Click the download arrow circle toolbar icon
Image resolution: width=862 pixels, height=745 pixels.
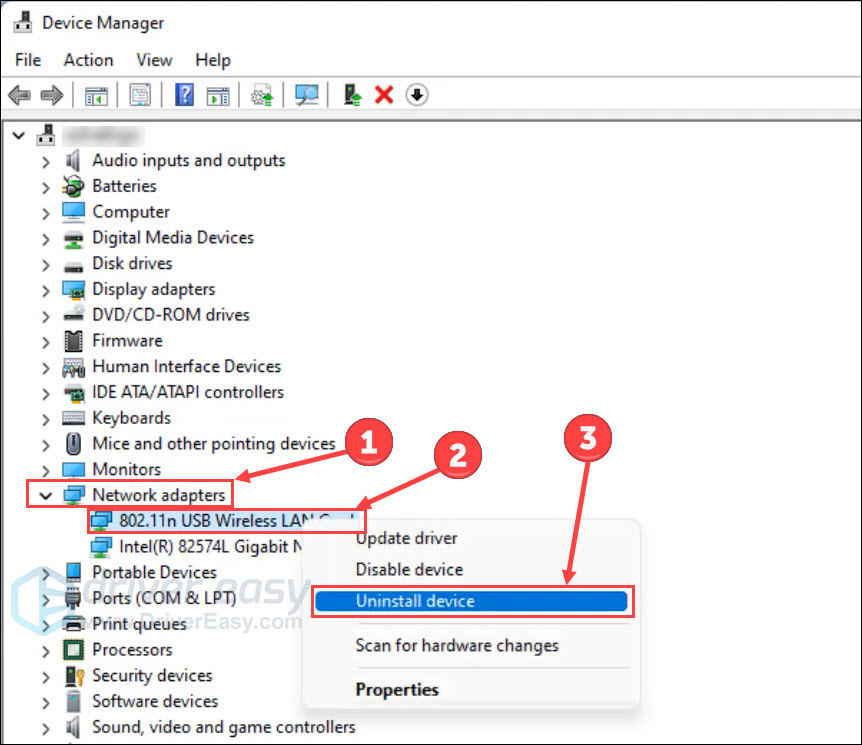417,95
